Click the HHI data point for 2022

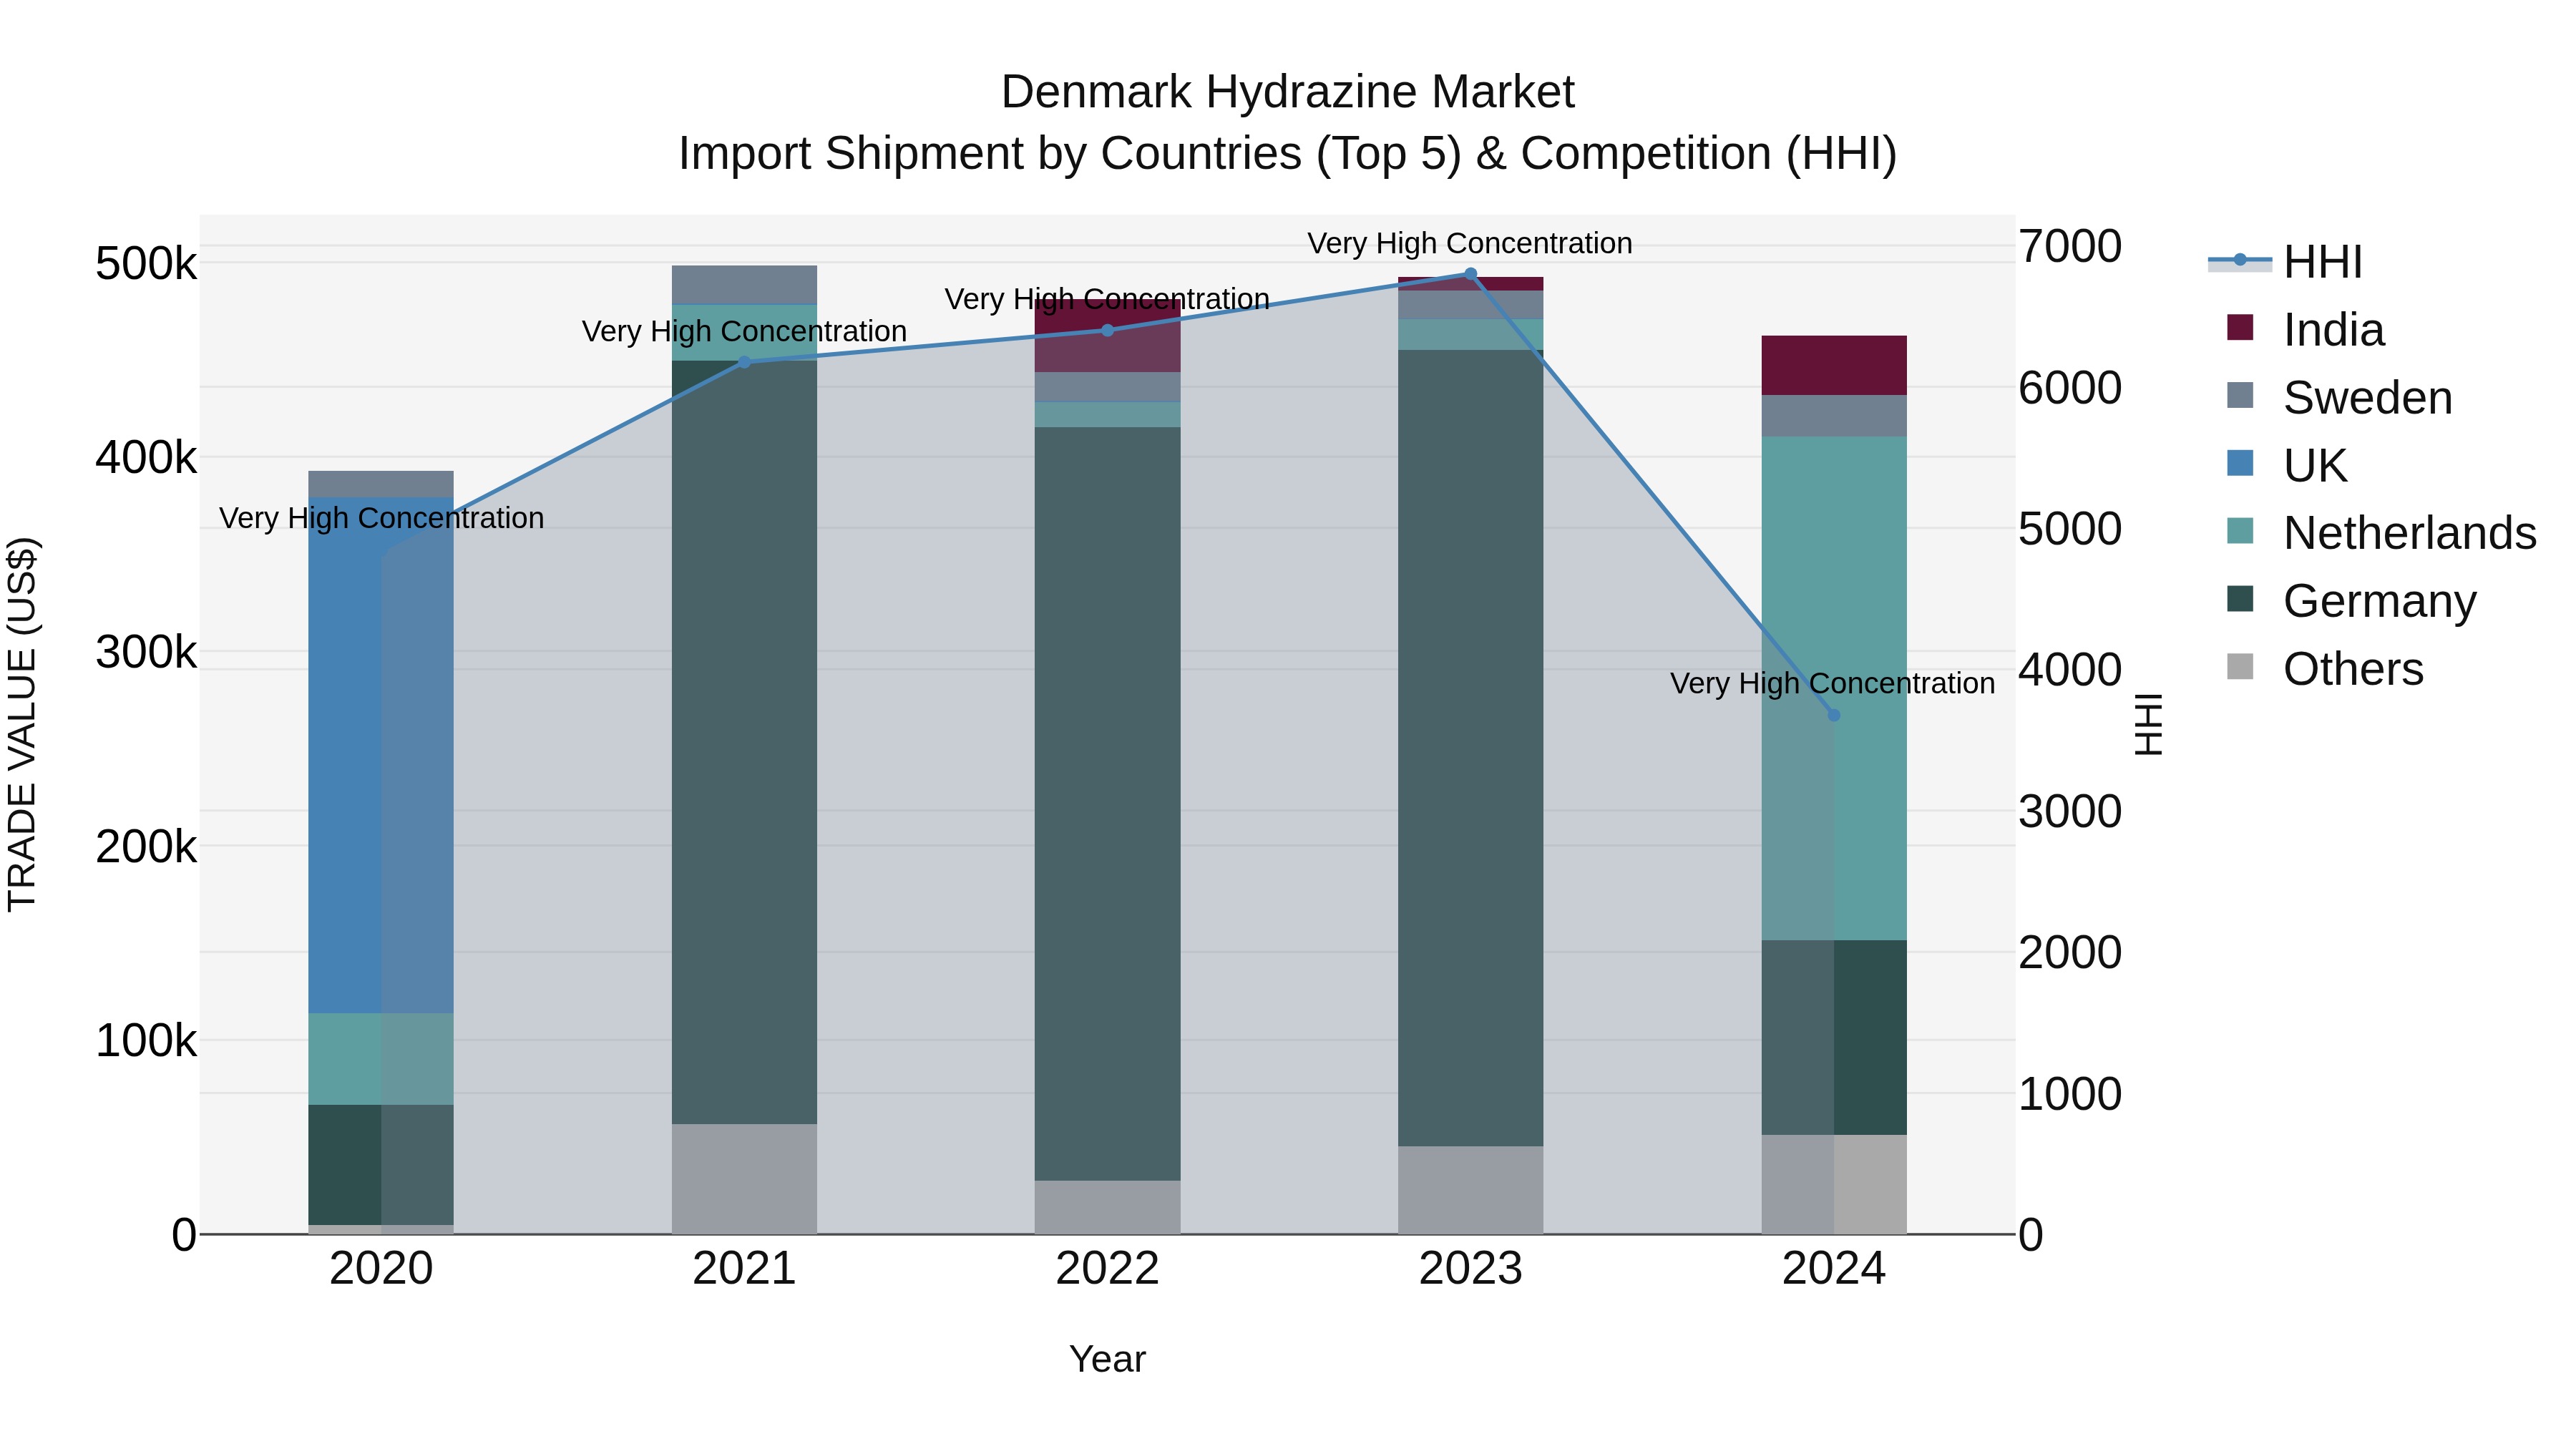(x=1107, y=331)
